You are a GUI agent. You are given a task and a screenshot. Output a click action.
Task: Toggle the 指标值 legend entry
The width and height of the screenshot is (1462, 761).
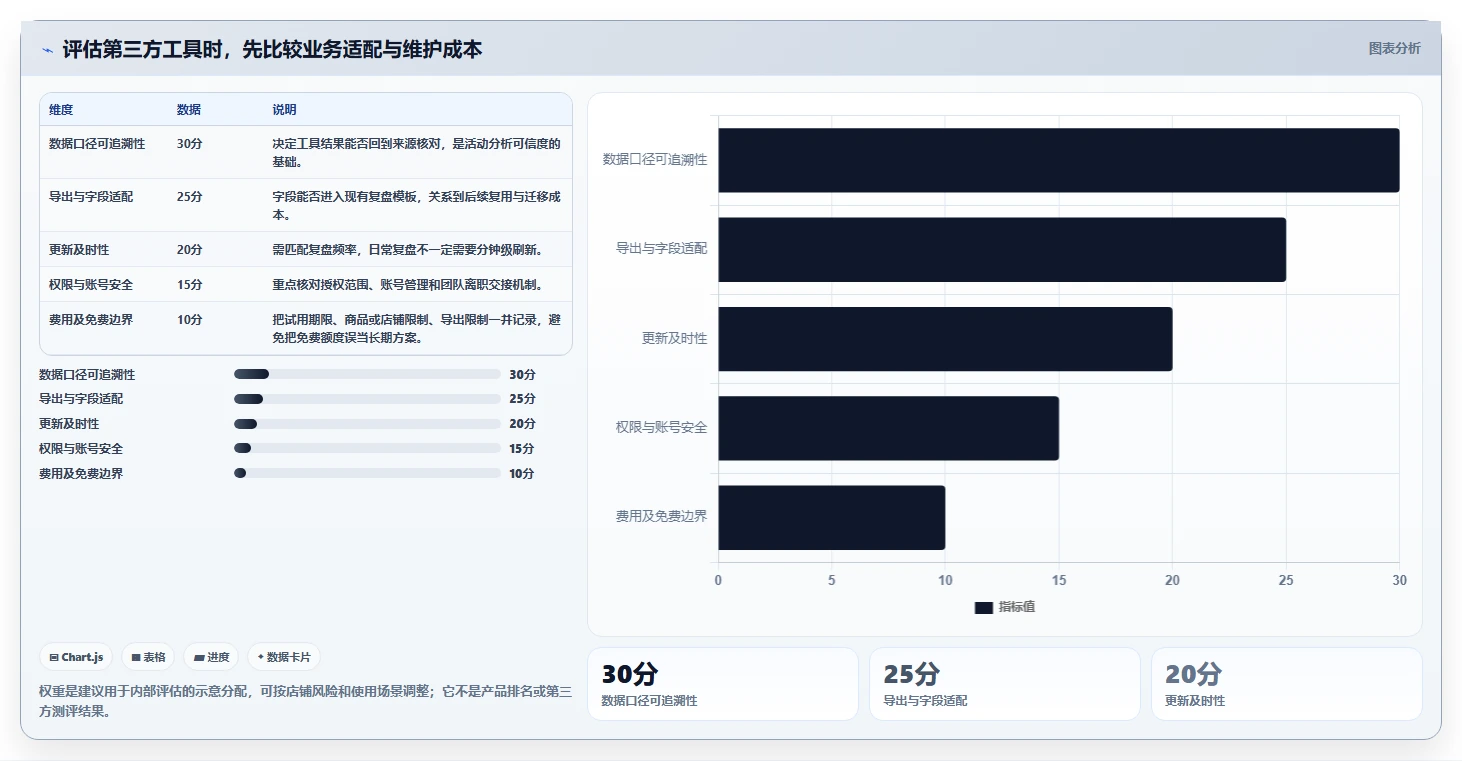tap(1005, 607)
